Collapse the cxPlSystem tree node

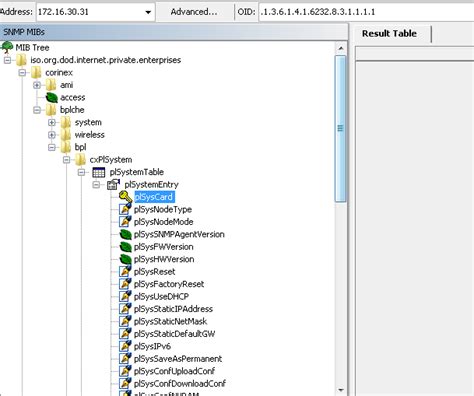click(x=66, y=160)
